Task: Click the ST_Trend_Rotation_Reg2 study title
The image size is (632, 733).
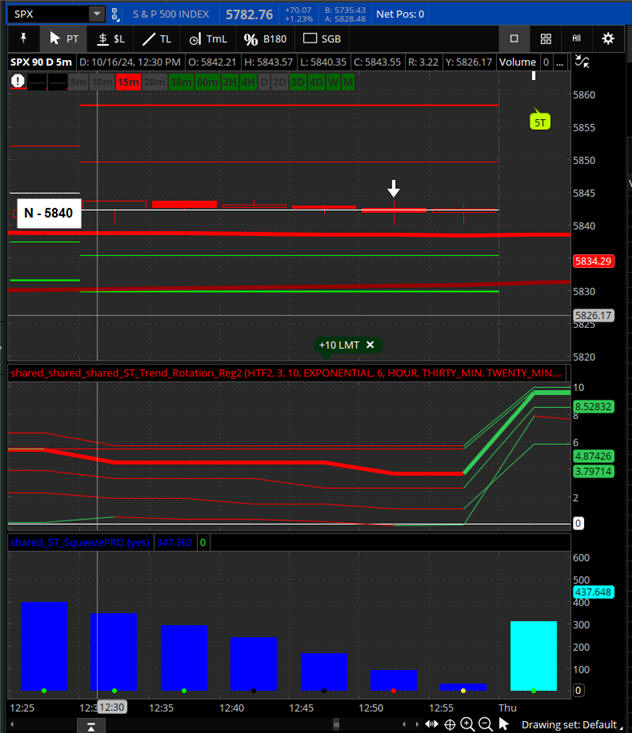Action: (286, 373)
